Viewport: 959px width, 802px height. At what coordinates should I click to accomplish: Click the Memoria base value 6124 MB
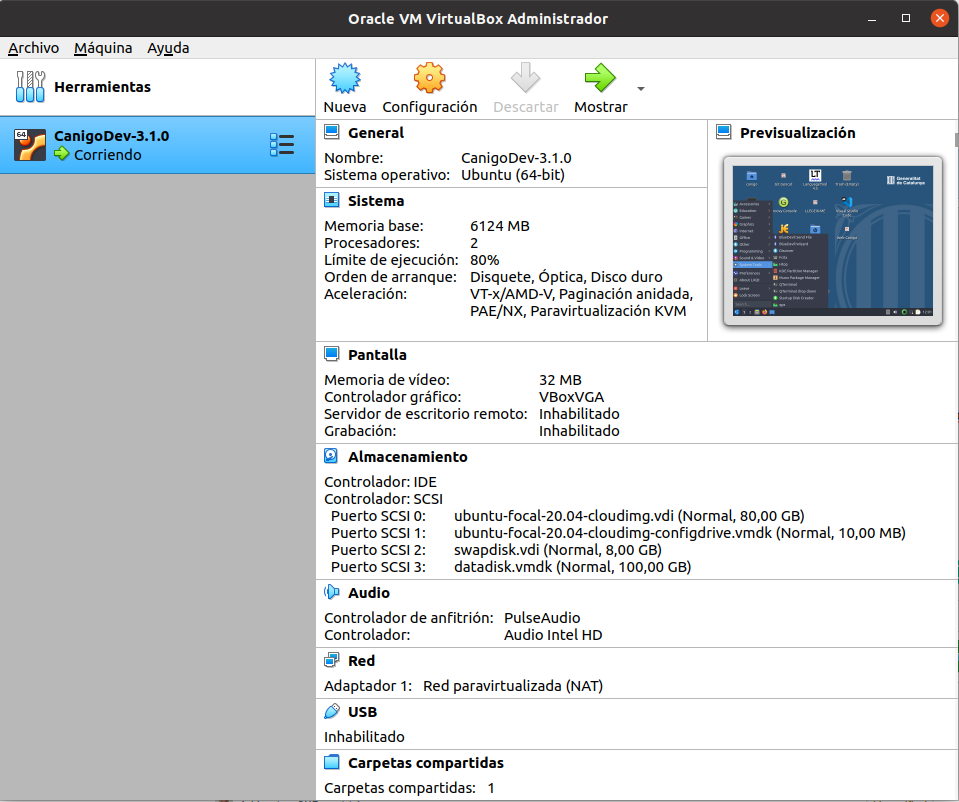coord(500,226)
